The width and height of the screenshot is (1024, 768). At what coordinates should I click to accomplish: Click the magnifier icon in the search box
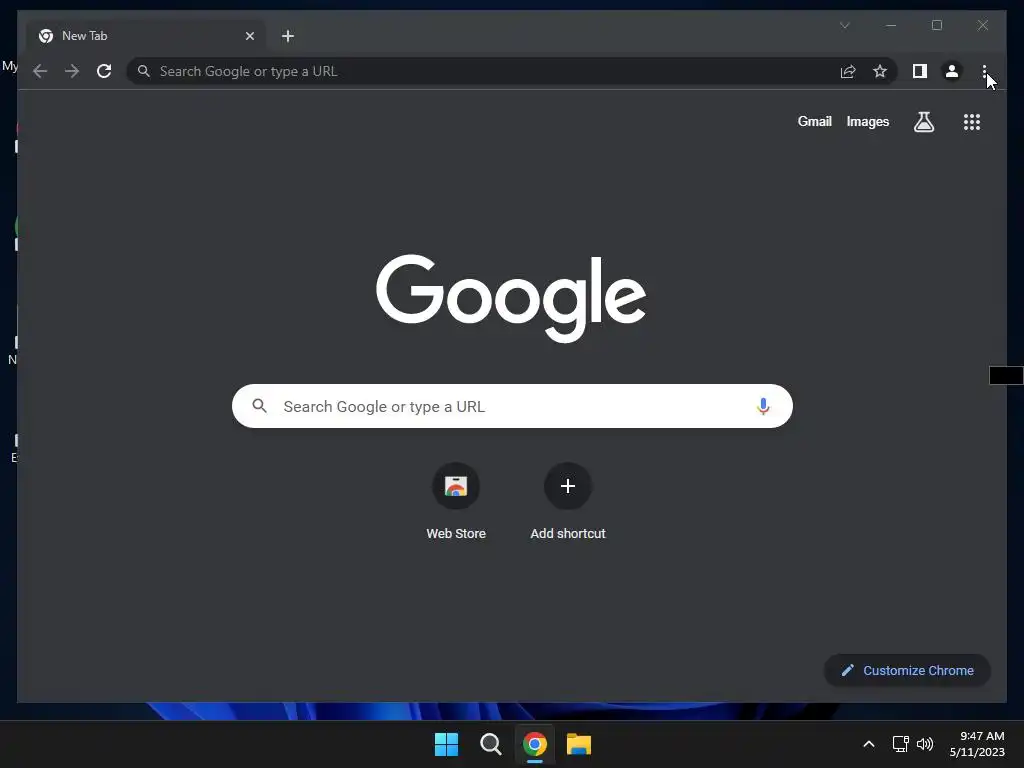click(259, 406)
